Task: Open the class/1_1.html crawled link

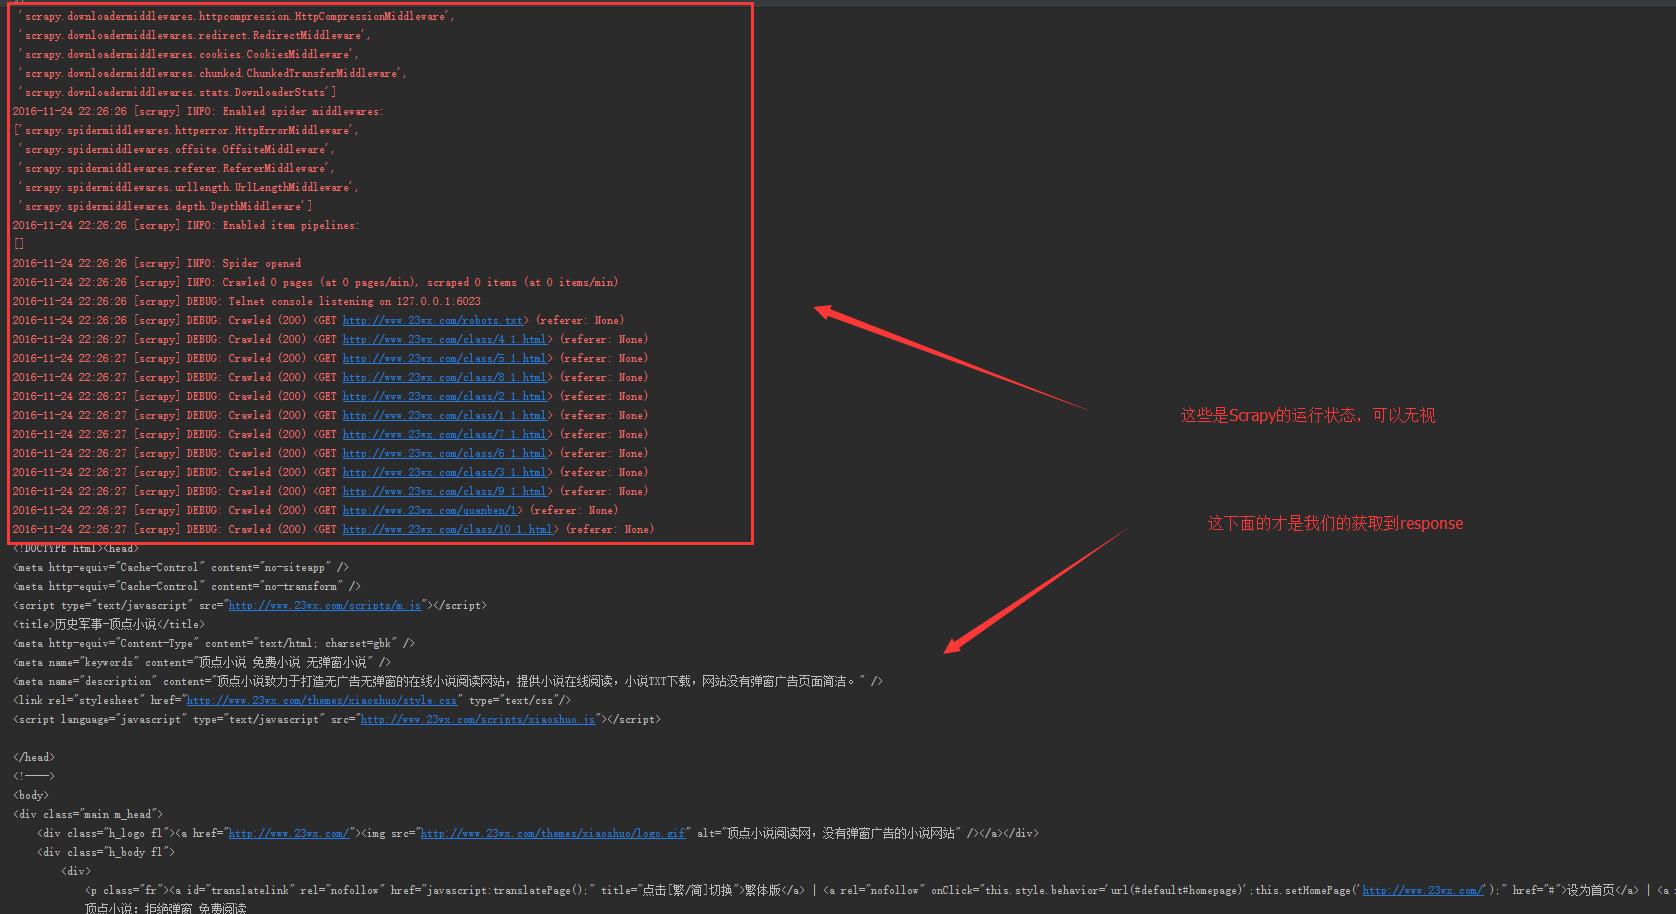Action: click(x=444, y=415)
